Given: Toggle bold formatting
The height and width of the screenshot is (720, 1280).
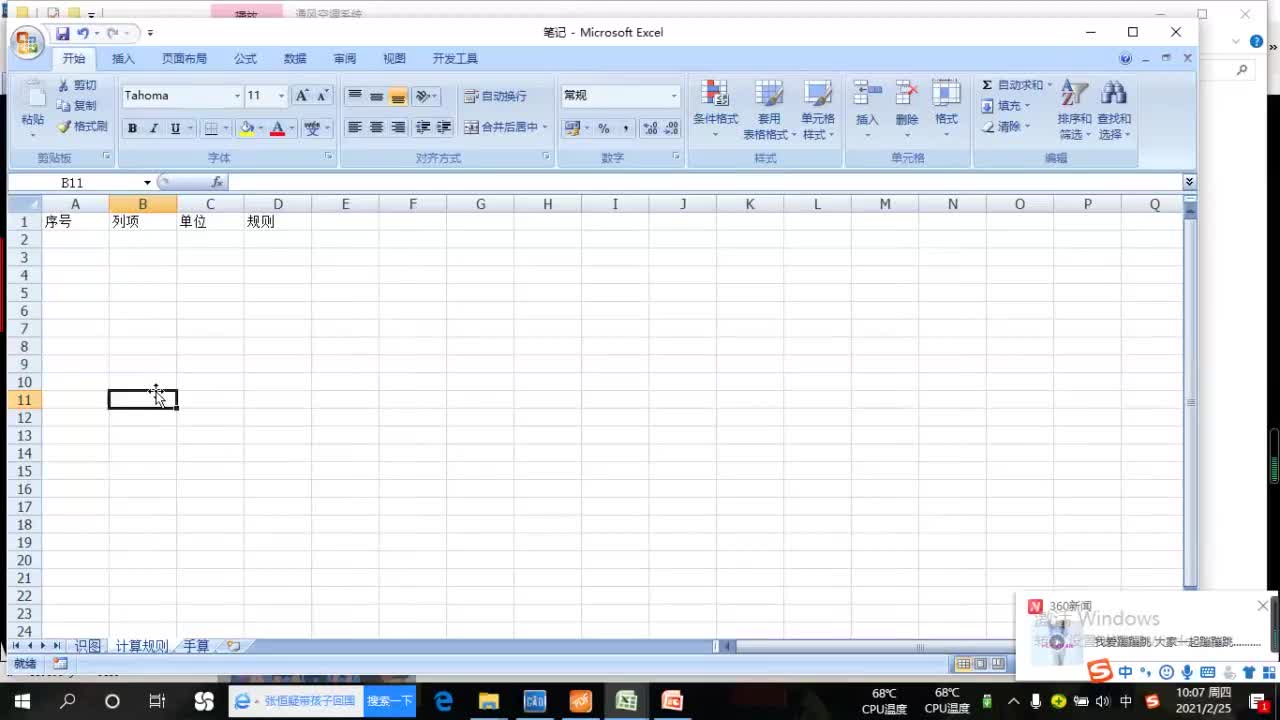Looking at the screenshot, I should pos(132,128).
